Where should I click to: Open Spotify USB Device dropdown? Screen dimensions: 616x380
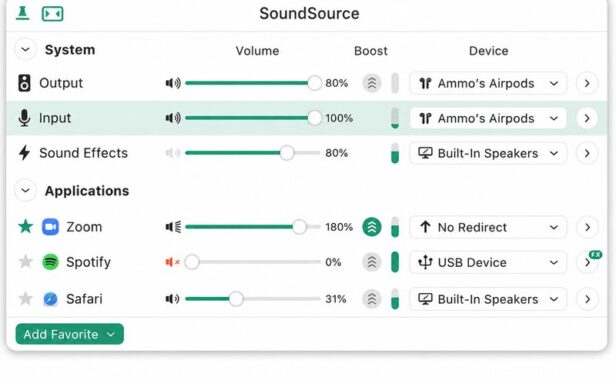[488, 262]
